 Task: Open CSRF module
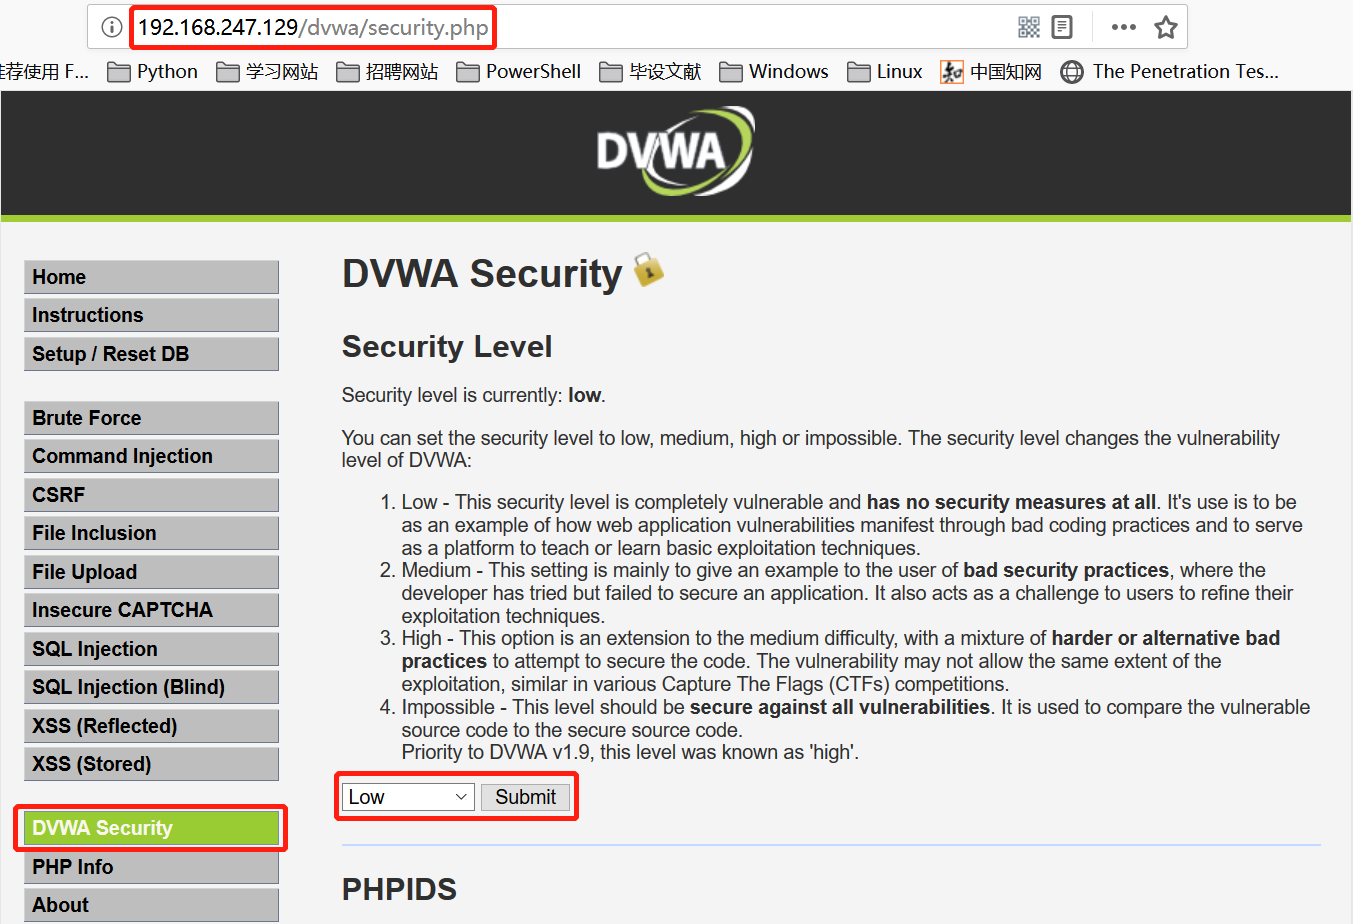(151, 495)
